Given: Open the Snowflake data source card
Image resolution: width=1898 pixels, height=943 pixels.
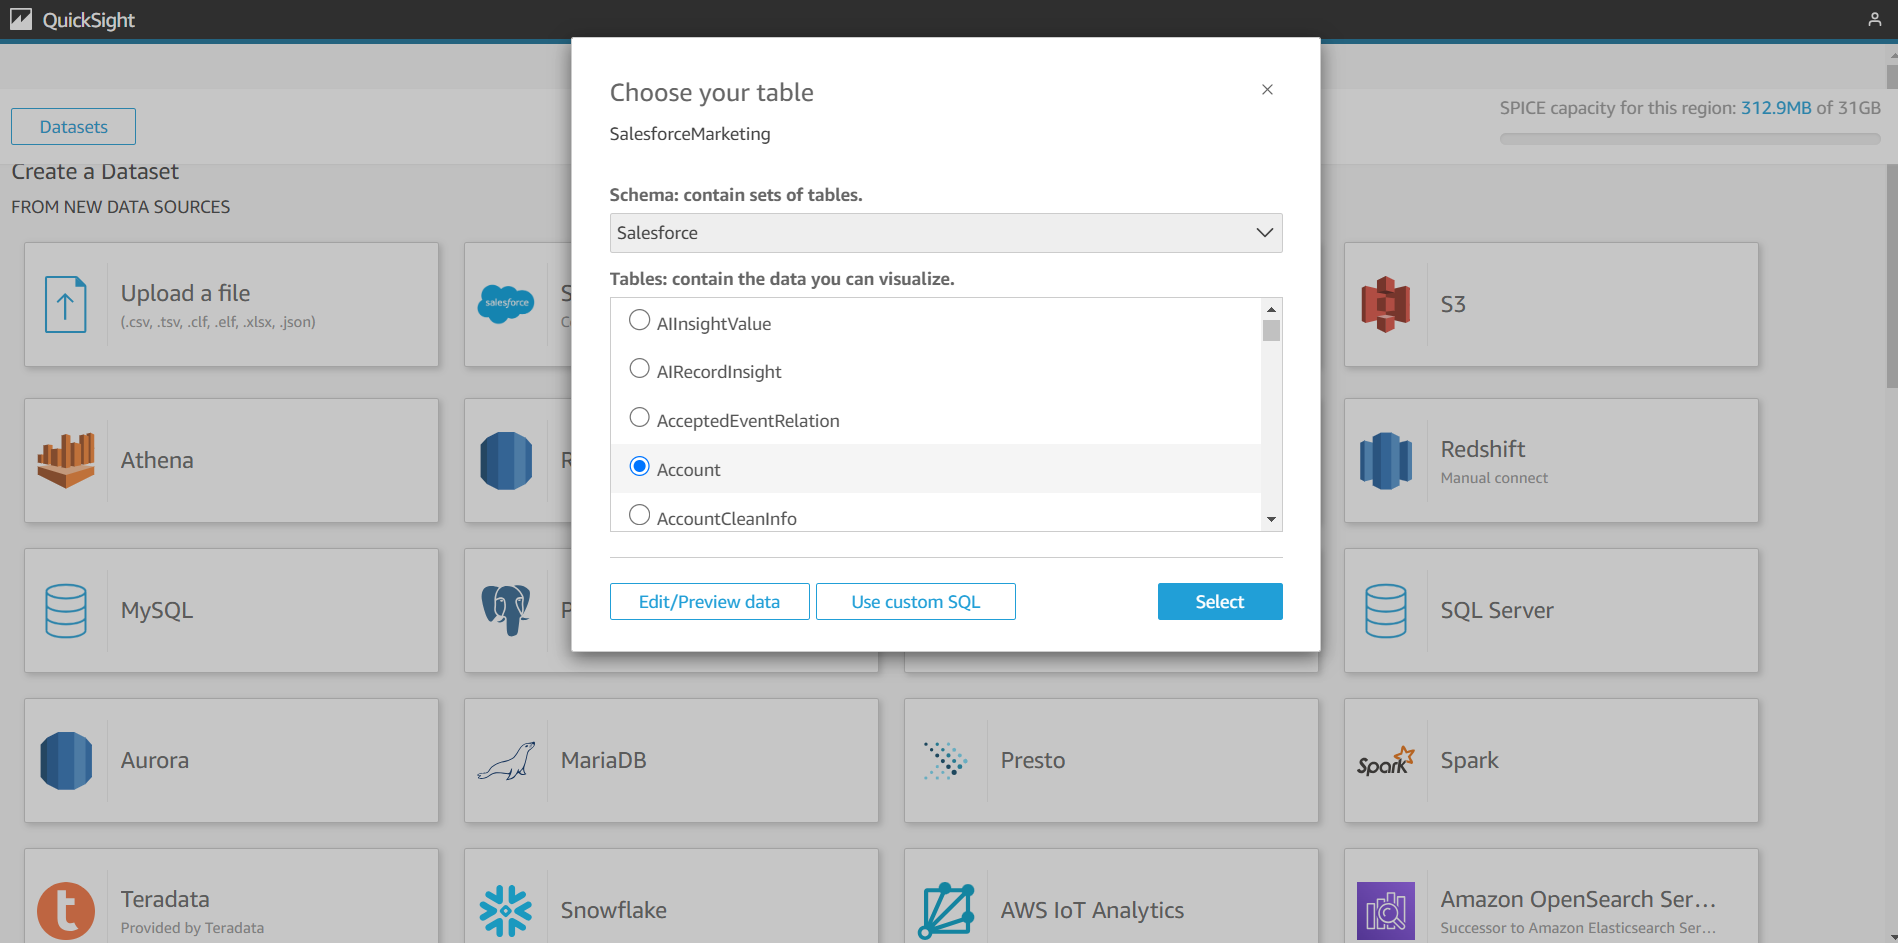Looking at the screenshot, I should pyautogui.click(x=671, y=896).
